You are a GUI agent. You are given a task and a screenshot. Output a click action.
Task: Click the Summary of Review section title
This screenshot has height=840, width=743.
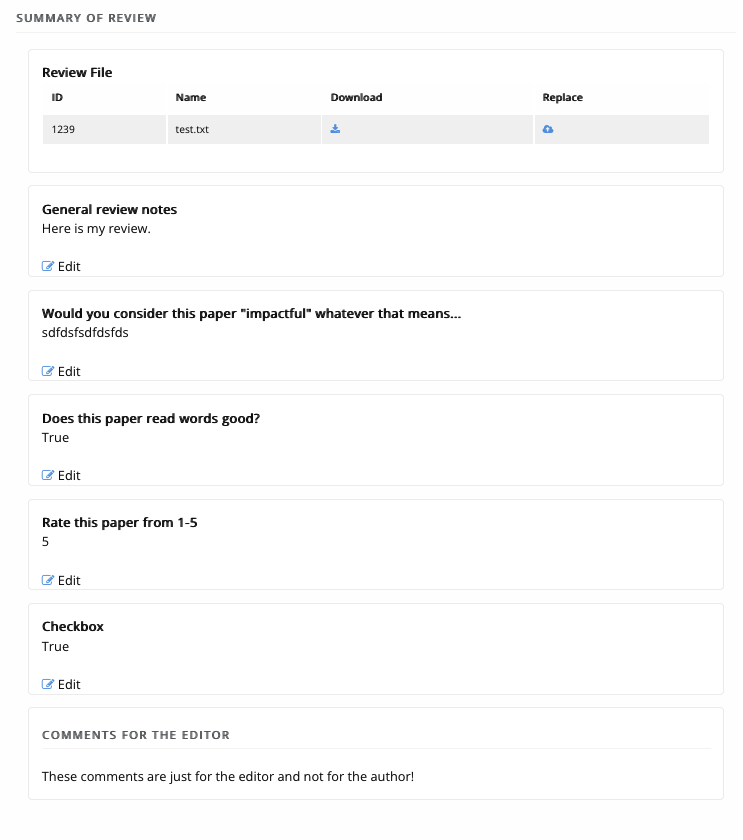pyautogui.click(x=86, y=19)
